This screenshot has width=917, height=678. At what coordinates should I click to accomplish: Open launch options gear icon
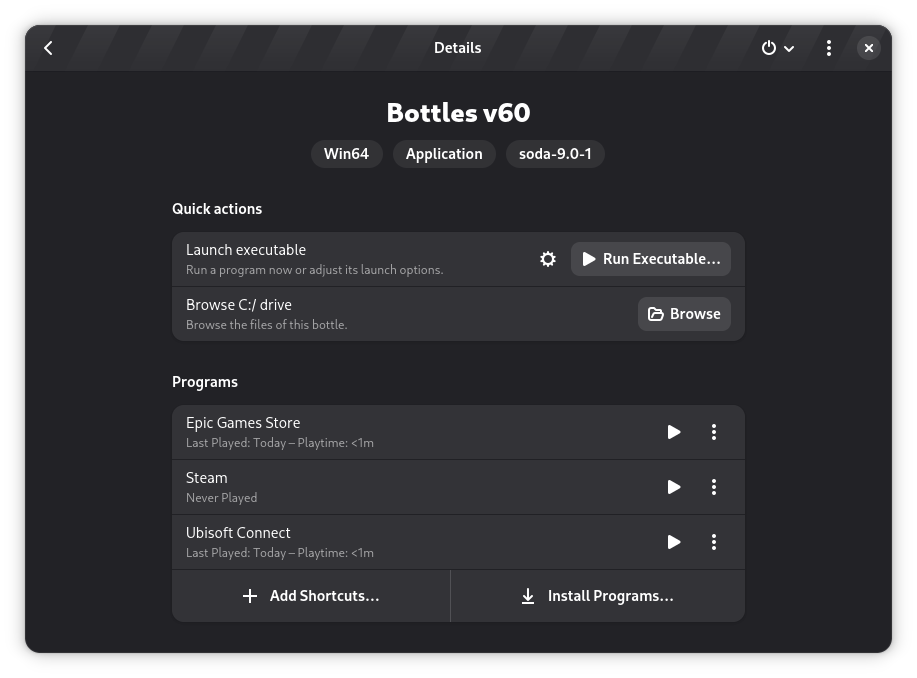coord(548,259)
